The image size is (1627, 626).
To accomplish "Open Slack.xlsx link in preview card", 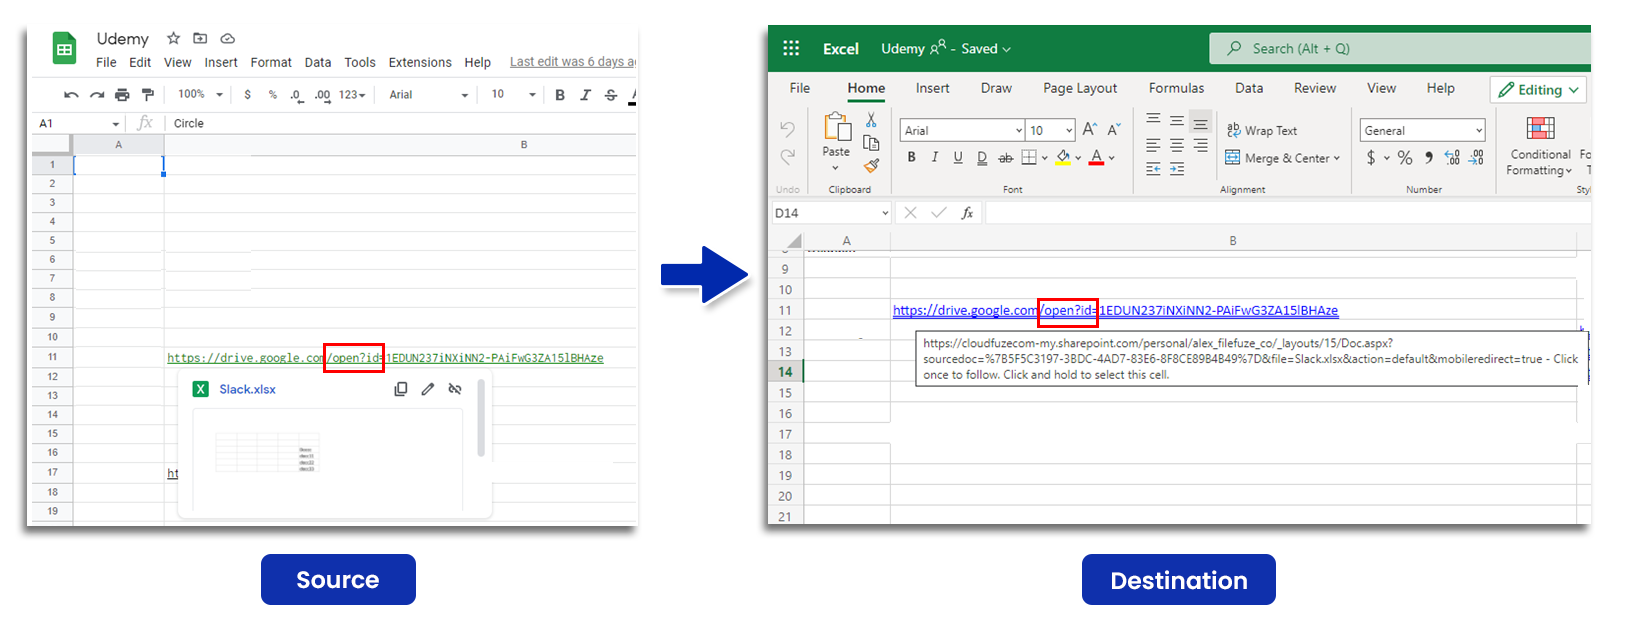I will 247,389.
